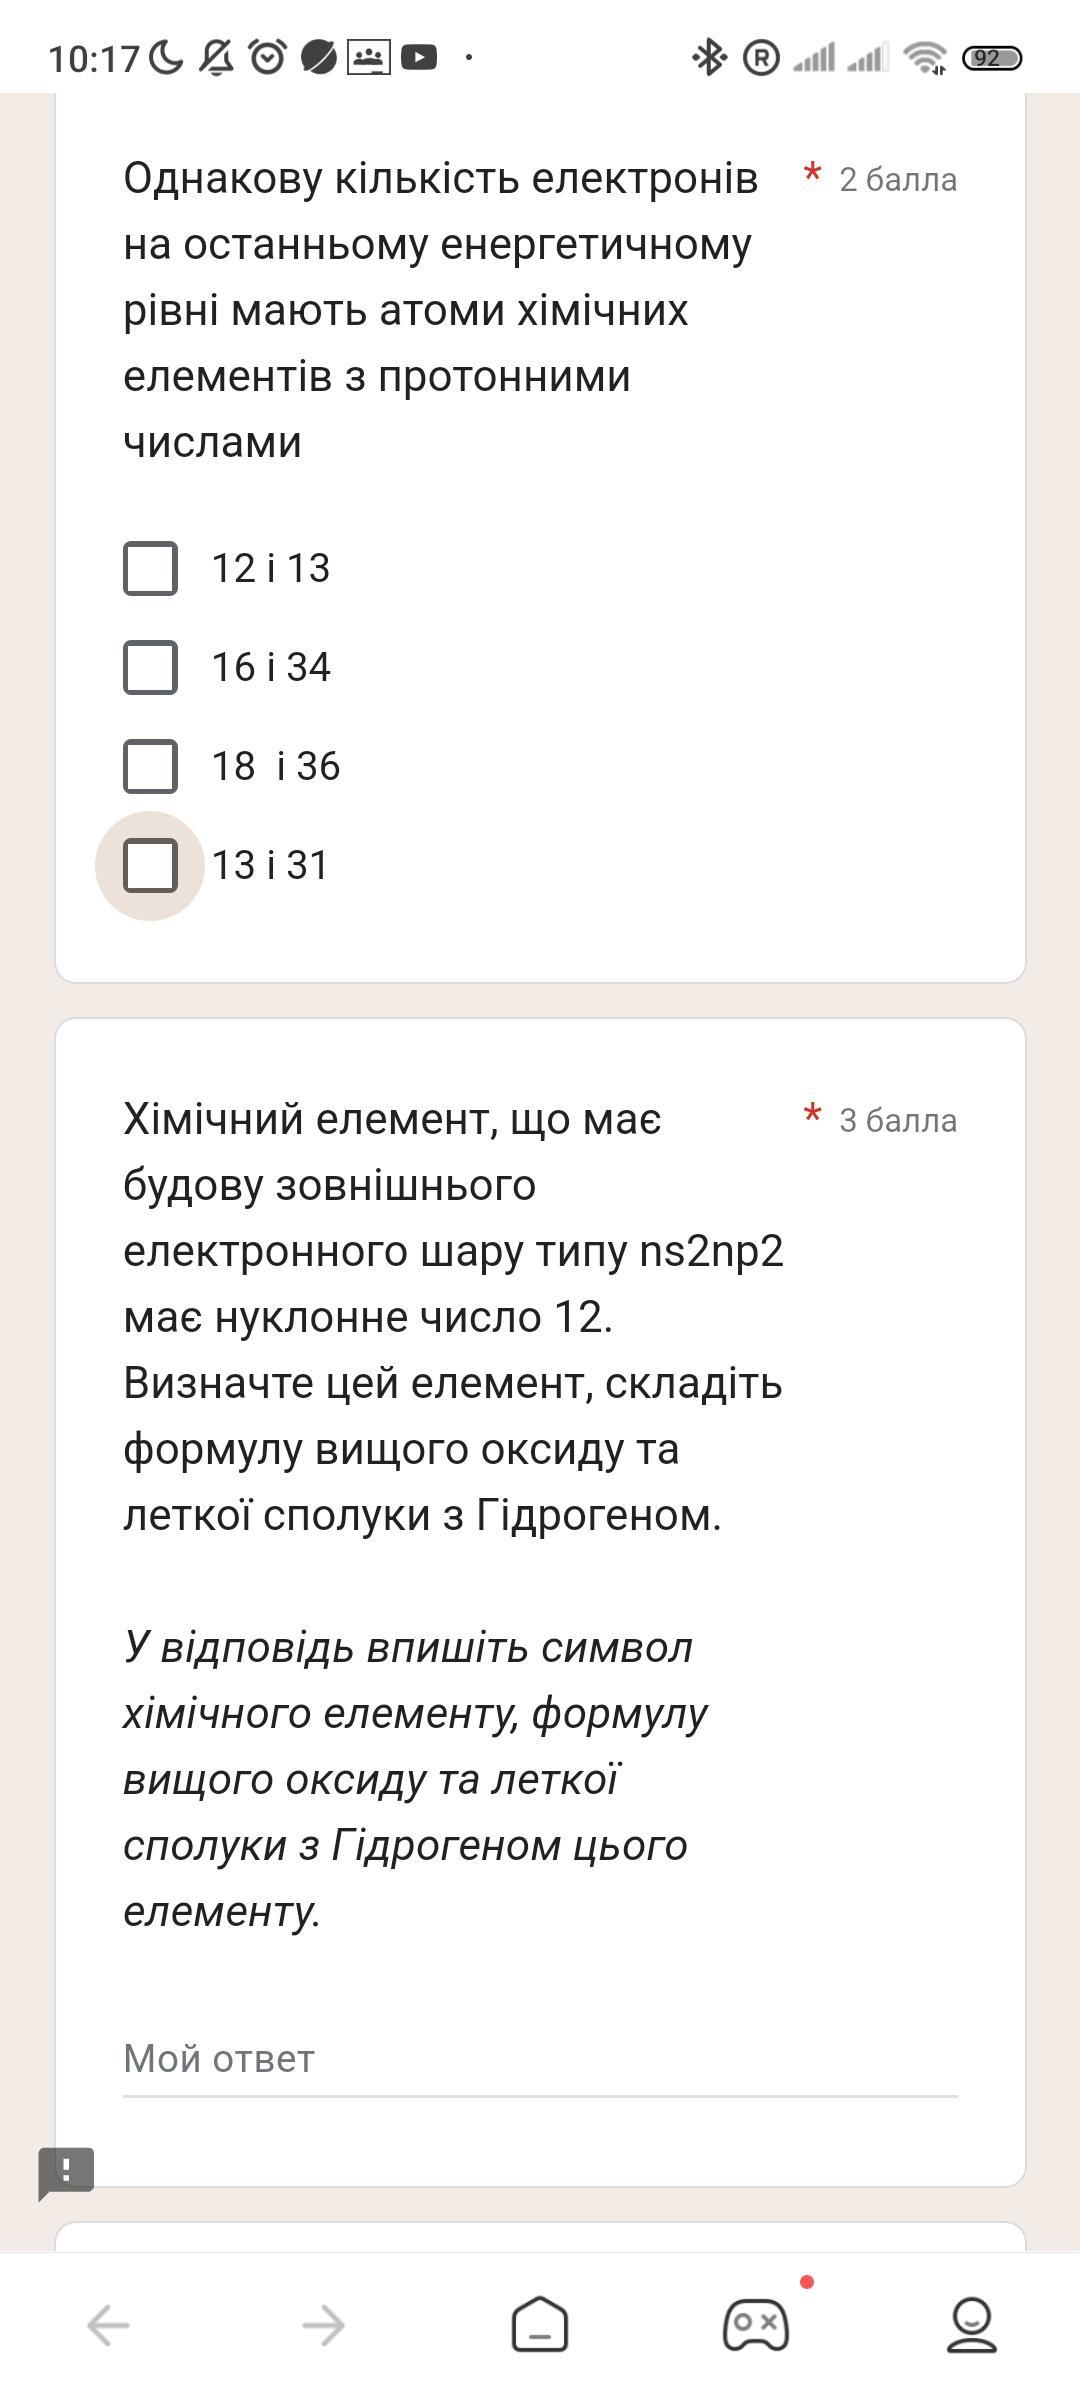Select the '16 і 34' option label
The image size is (1080, 2400).
tap(271, 668)
